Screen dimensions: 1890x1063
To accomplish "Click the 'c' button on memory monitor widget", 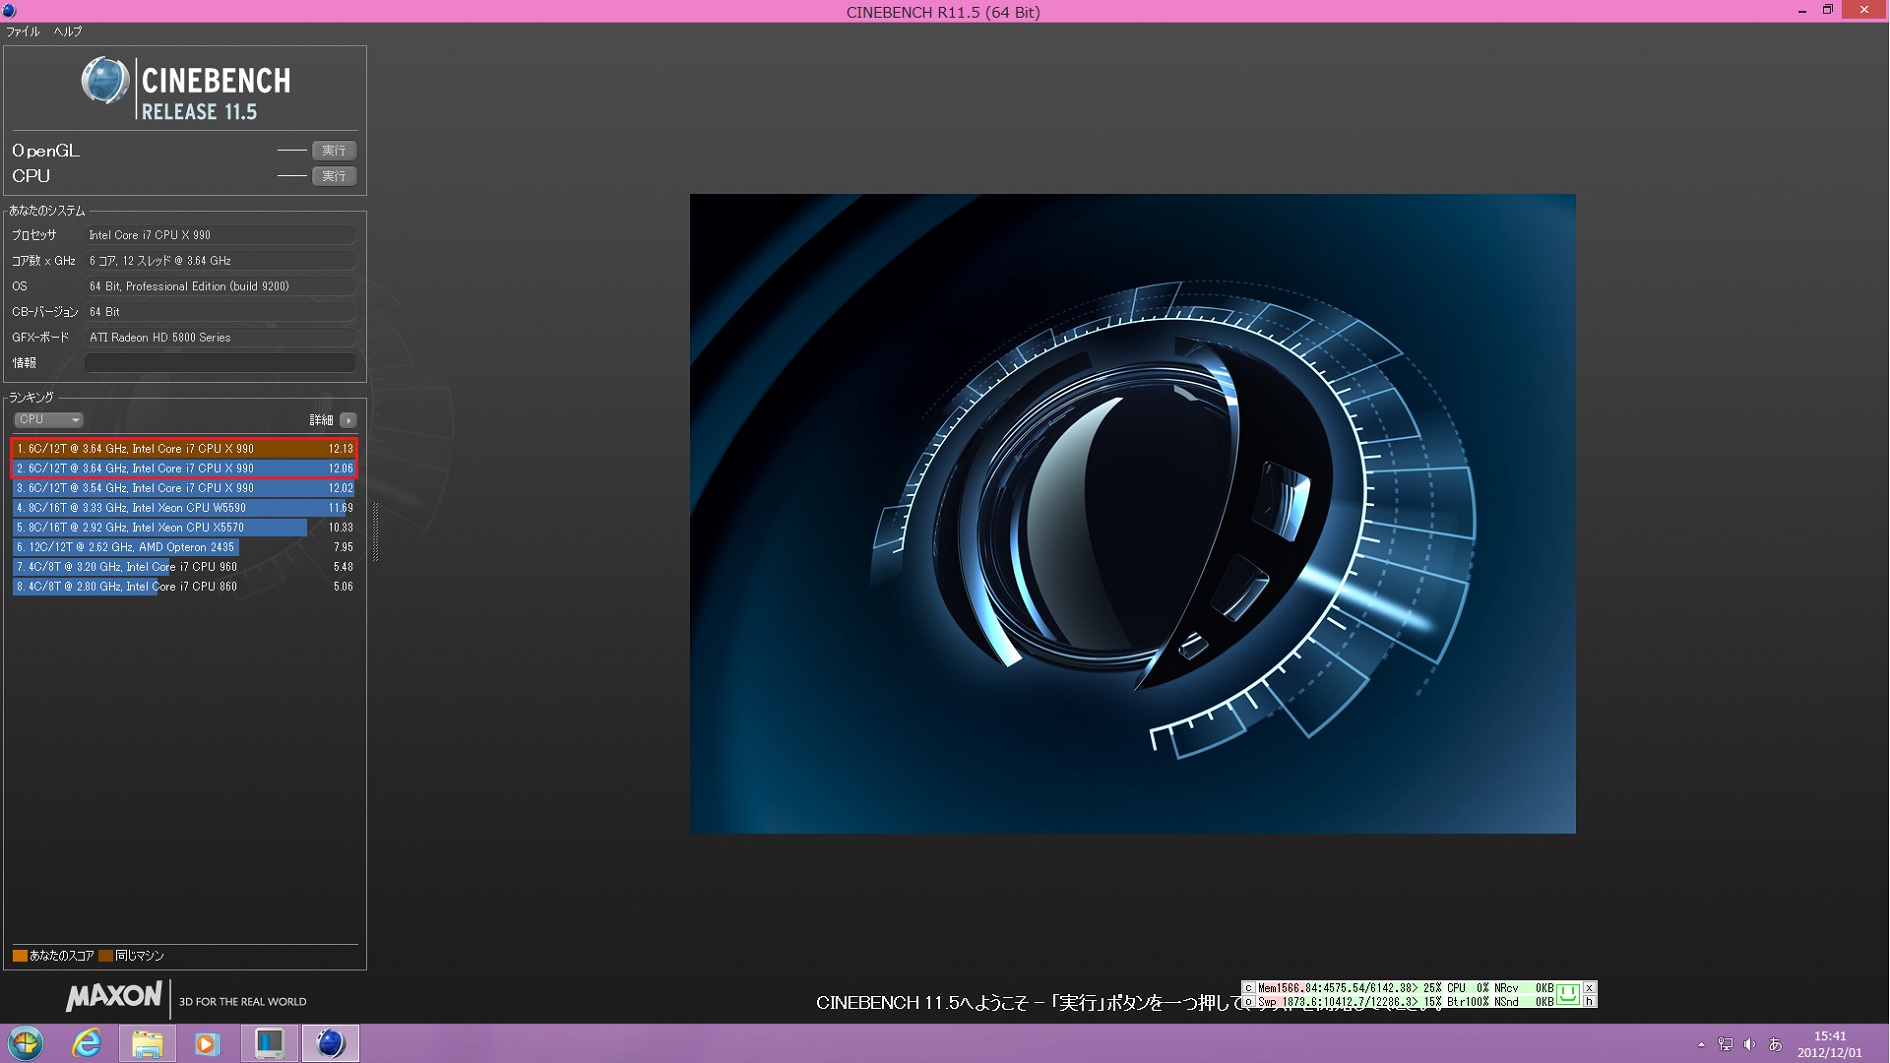I will [x=1248, y=988].
